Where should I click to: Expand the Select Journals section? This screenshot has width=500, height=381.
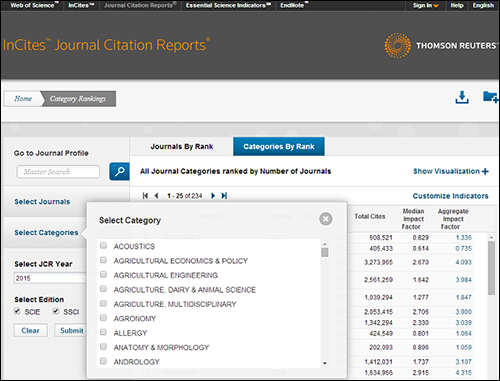pos(42,202)
